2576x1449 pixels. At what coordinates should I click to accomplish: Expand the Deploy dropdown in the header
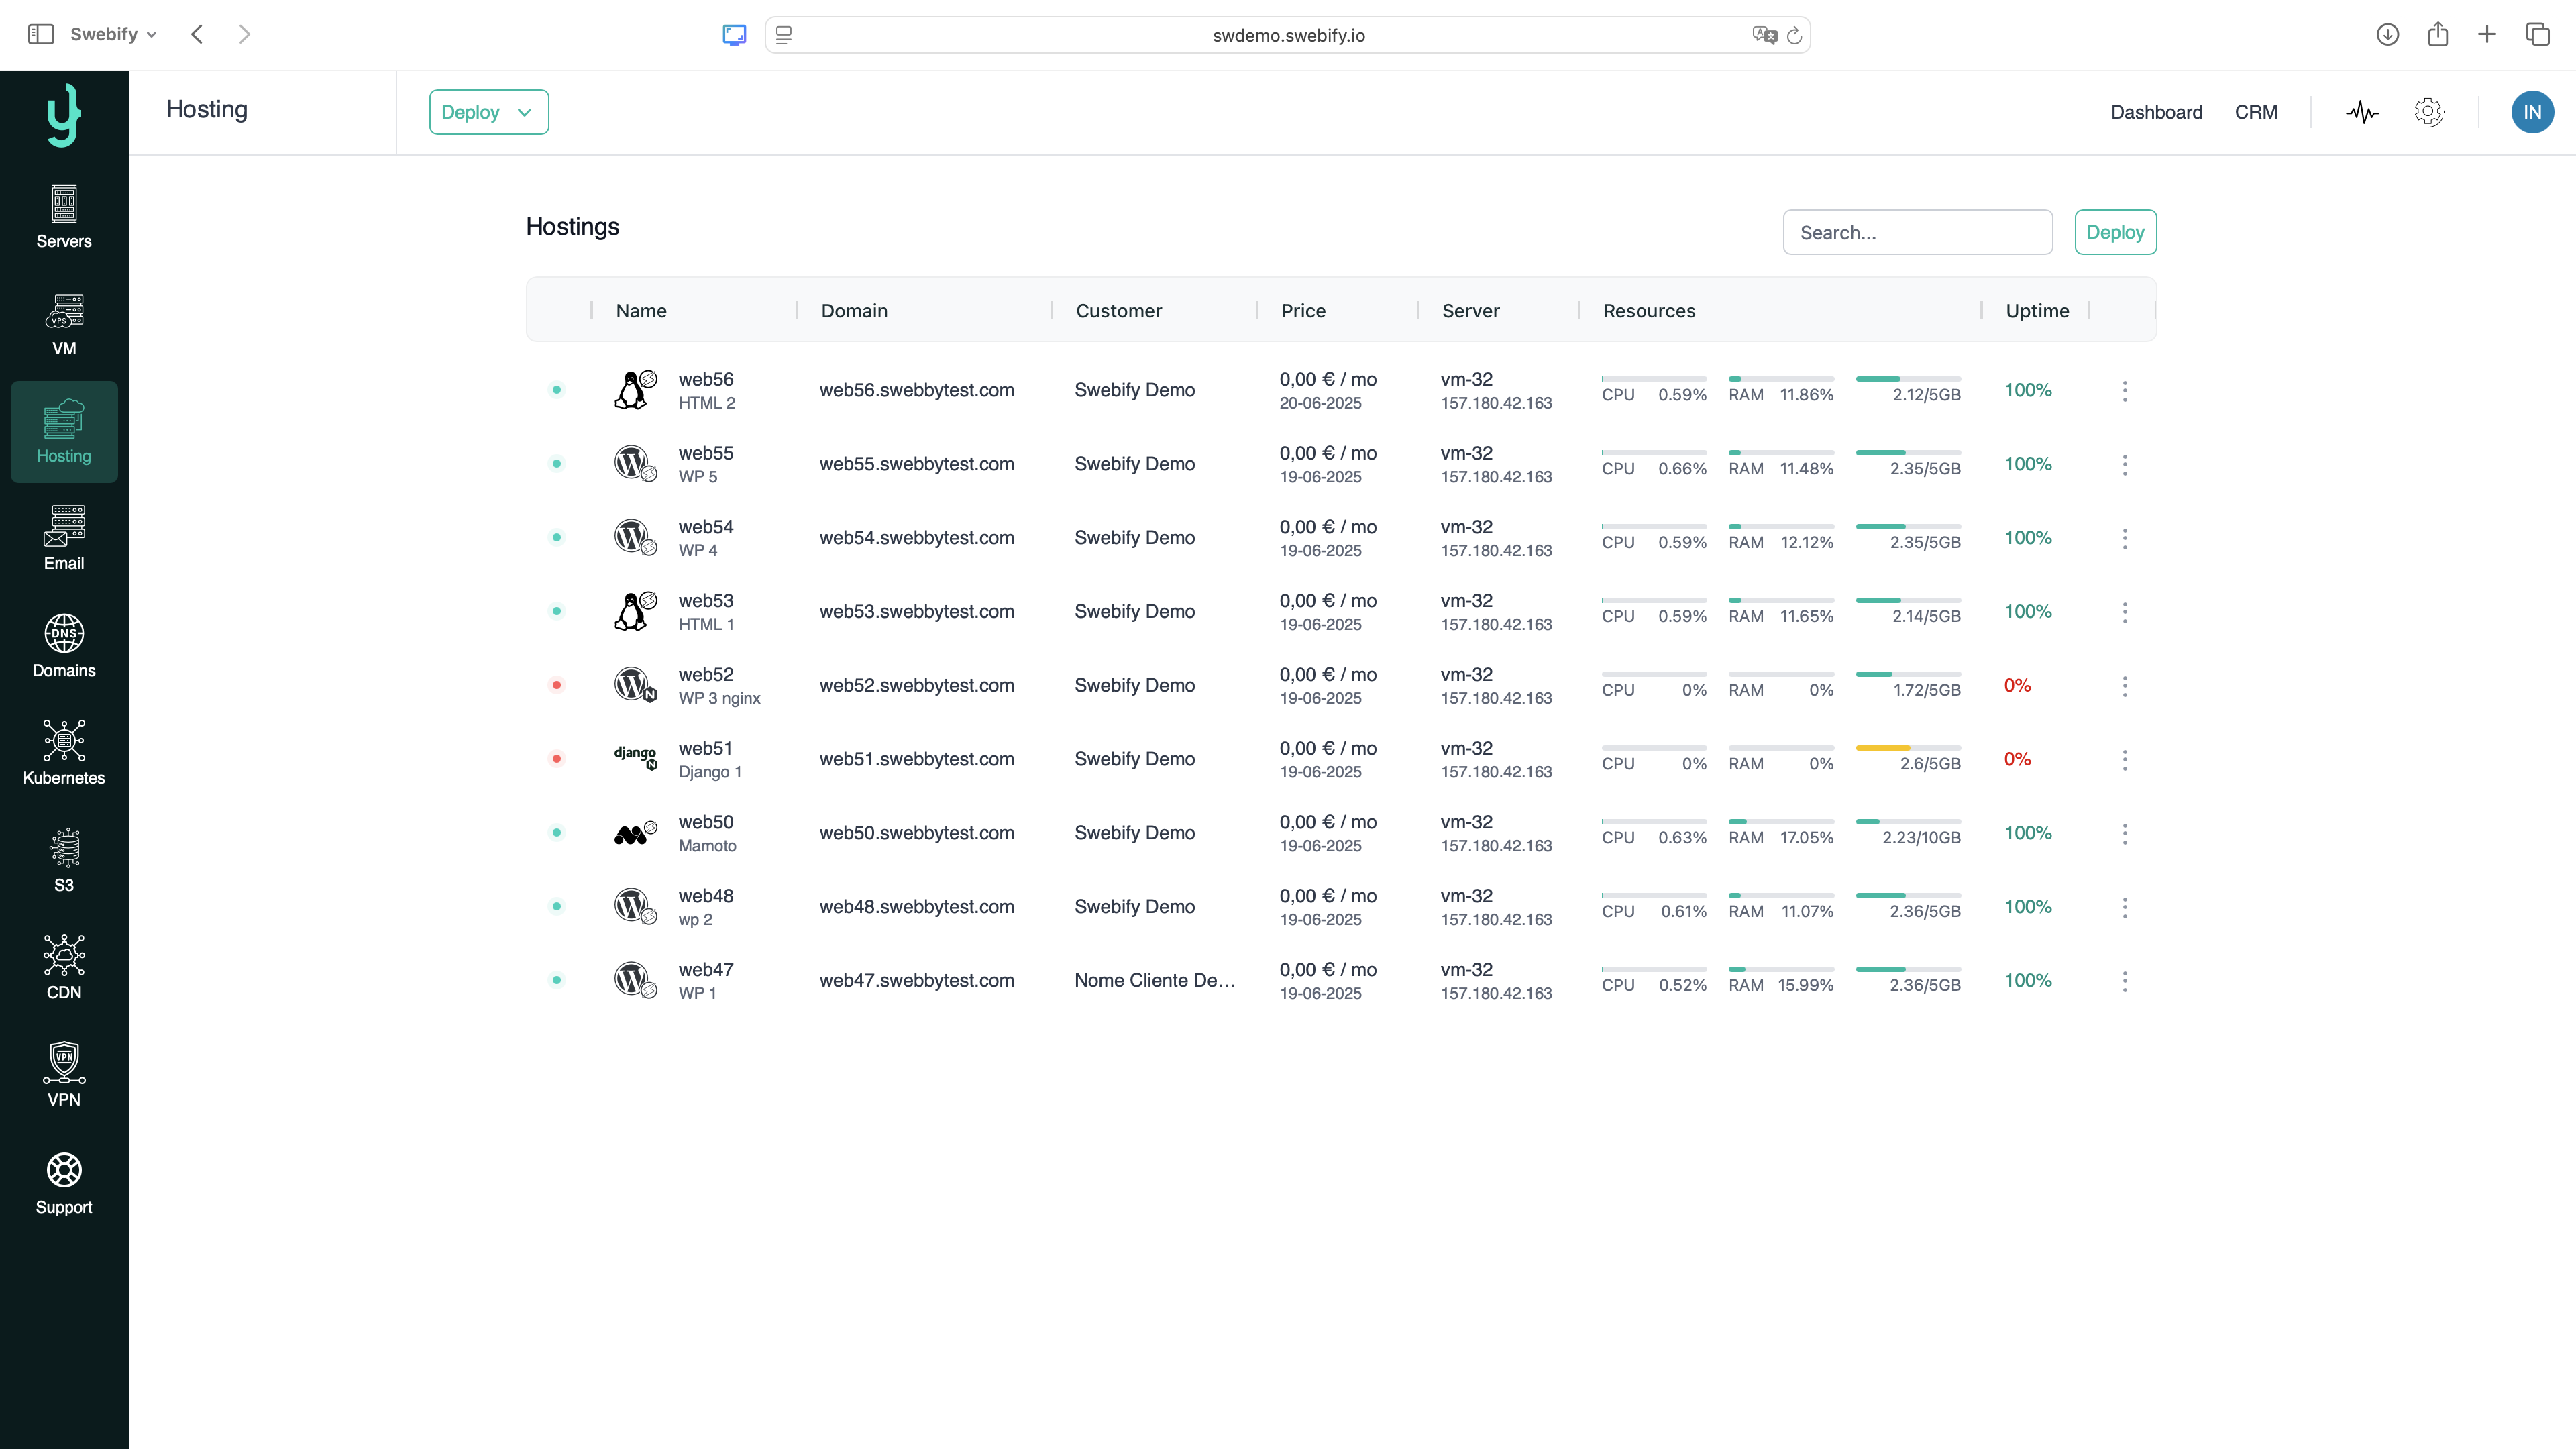click(x=488, y=112)
